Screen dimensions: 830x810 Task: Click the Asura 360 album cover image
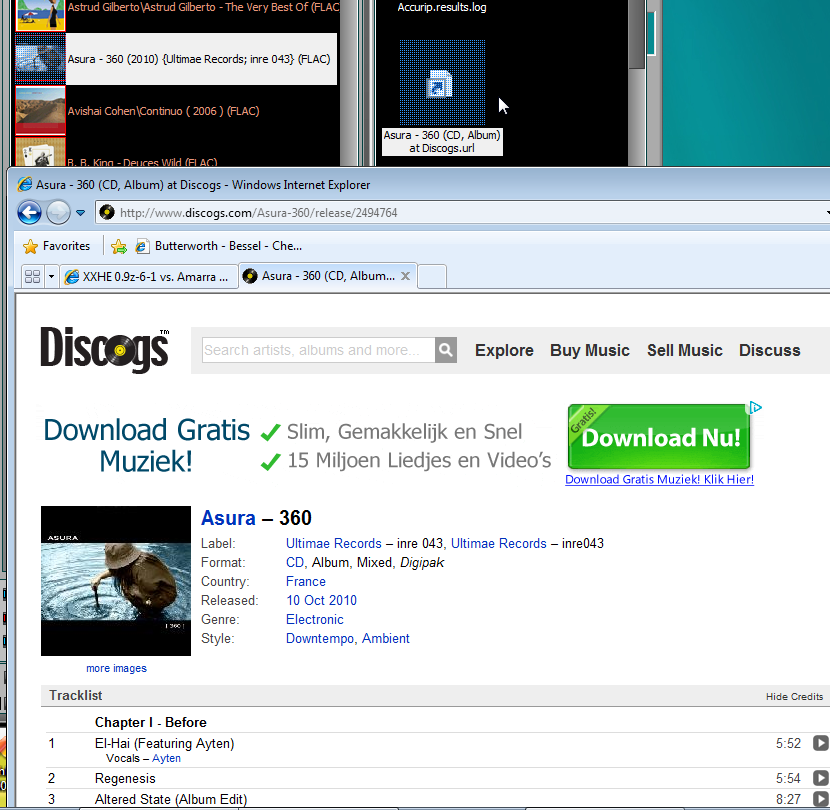coord(116,581)
